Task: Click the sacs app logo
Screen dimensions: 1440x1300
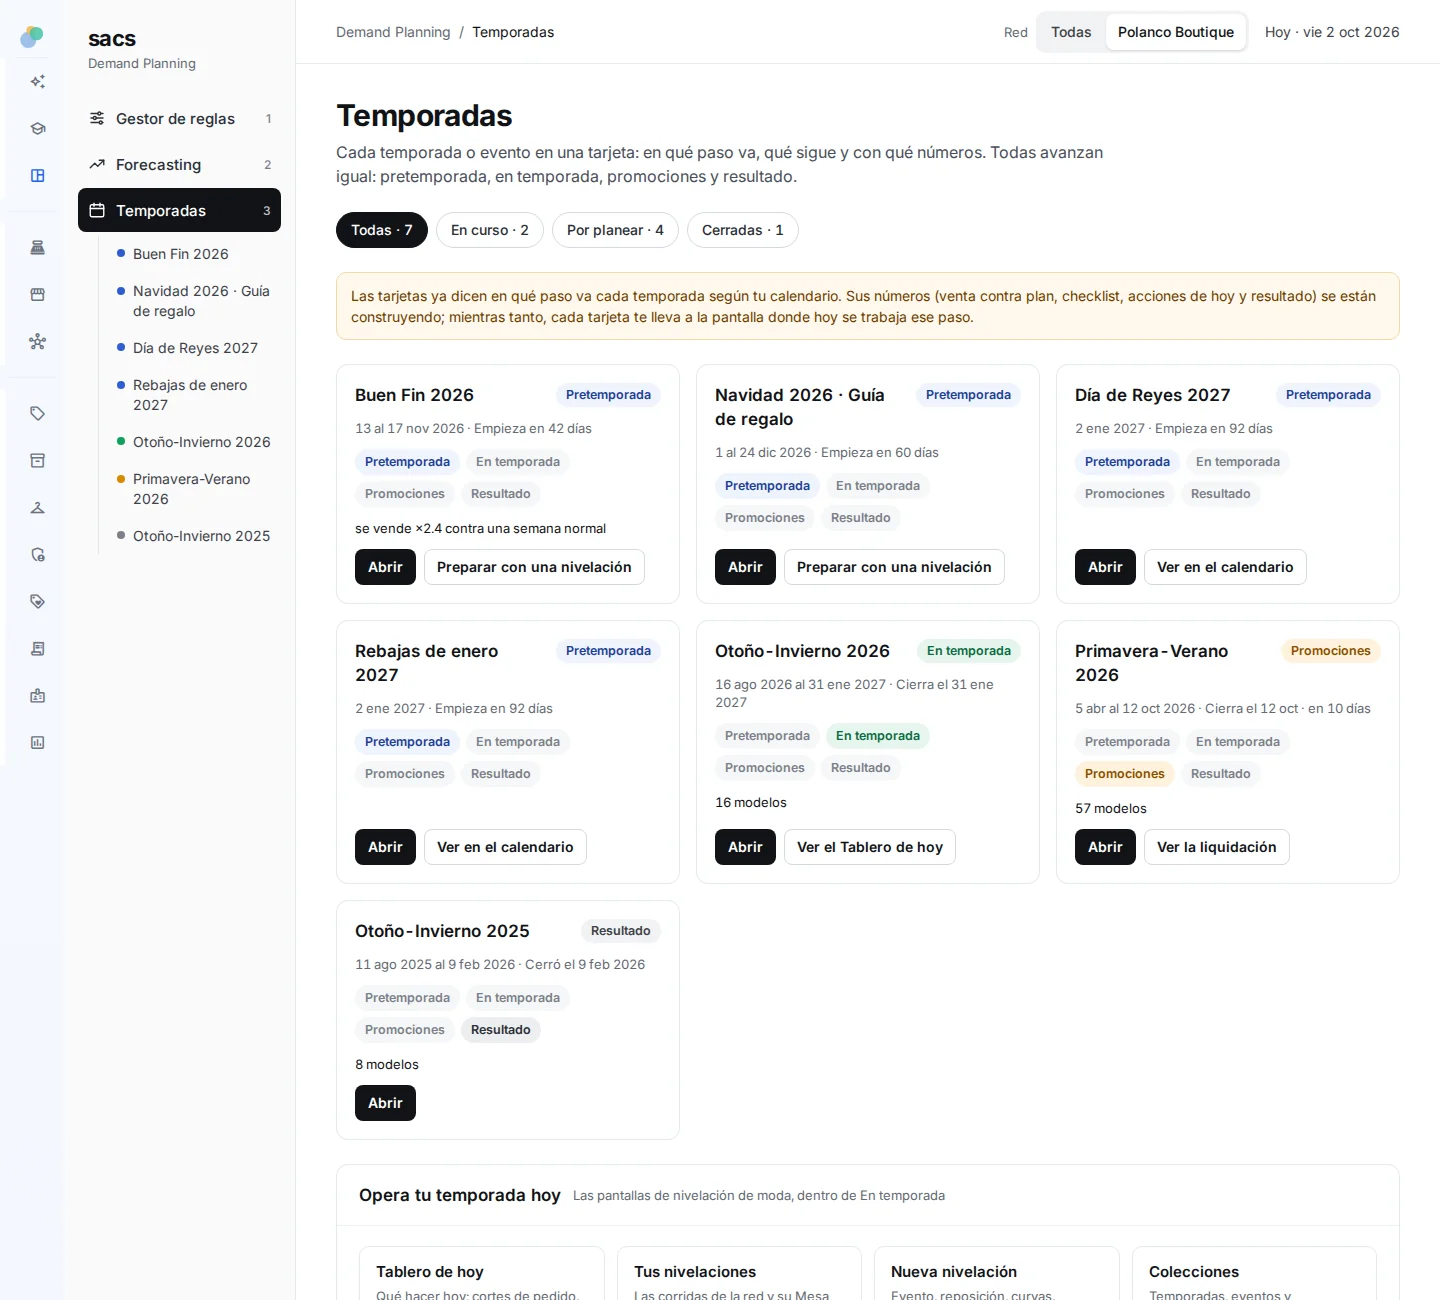Action: tap(32, 37)
